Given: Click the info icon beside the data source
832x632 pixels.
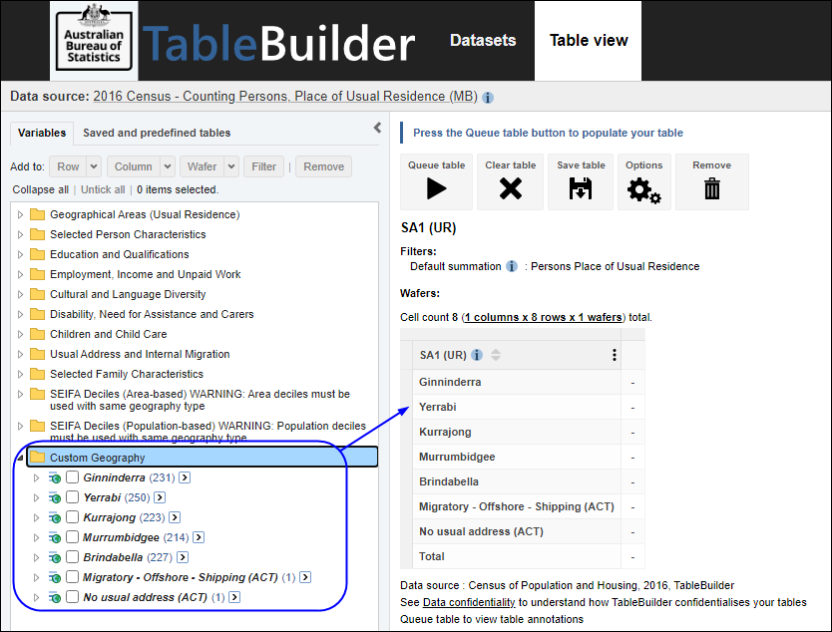Looking at the screenshot, I should coord(487,95).
